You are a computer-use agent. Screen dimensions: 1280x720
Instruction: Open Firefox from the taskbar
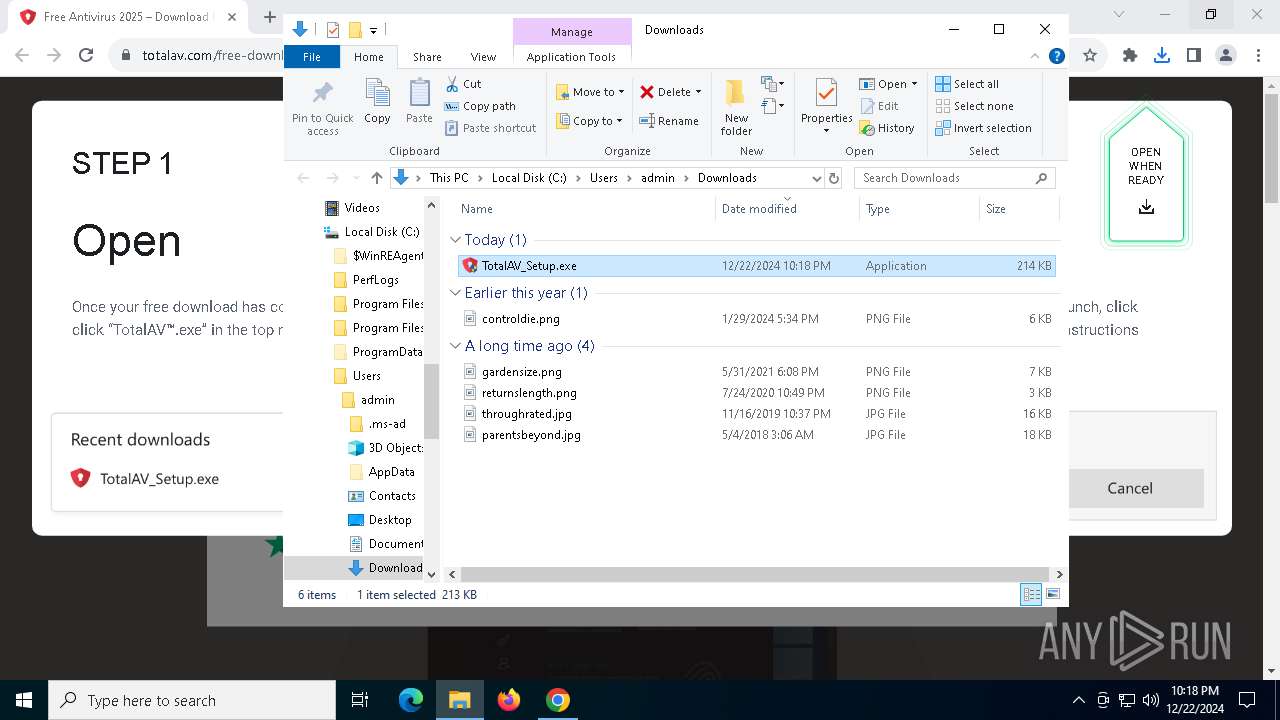[x=509, y=700]
